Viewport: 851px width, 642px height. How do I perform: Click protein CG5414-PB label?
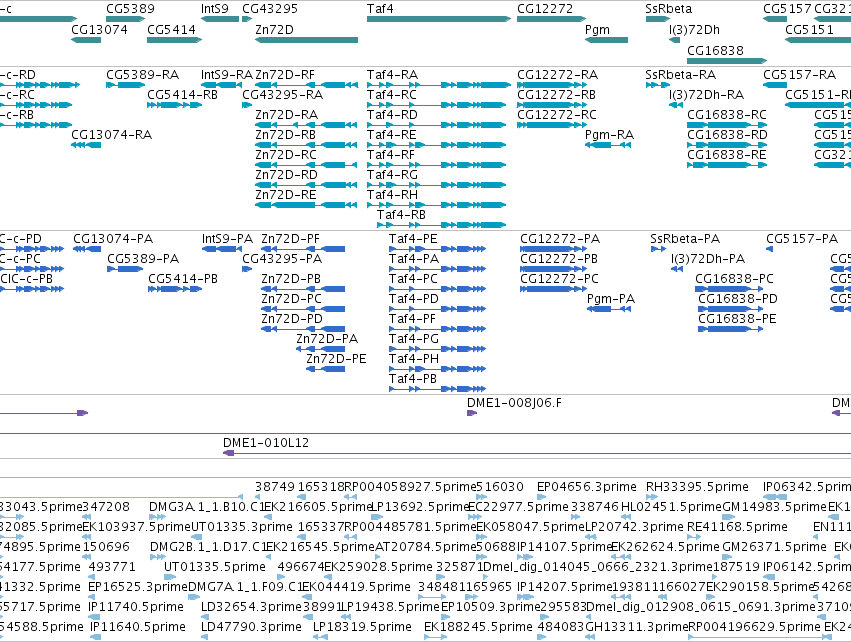[x=183, y=279]
